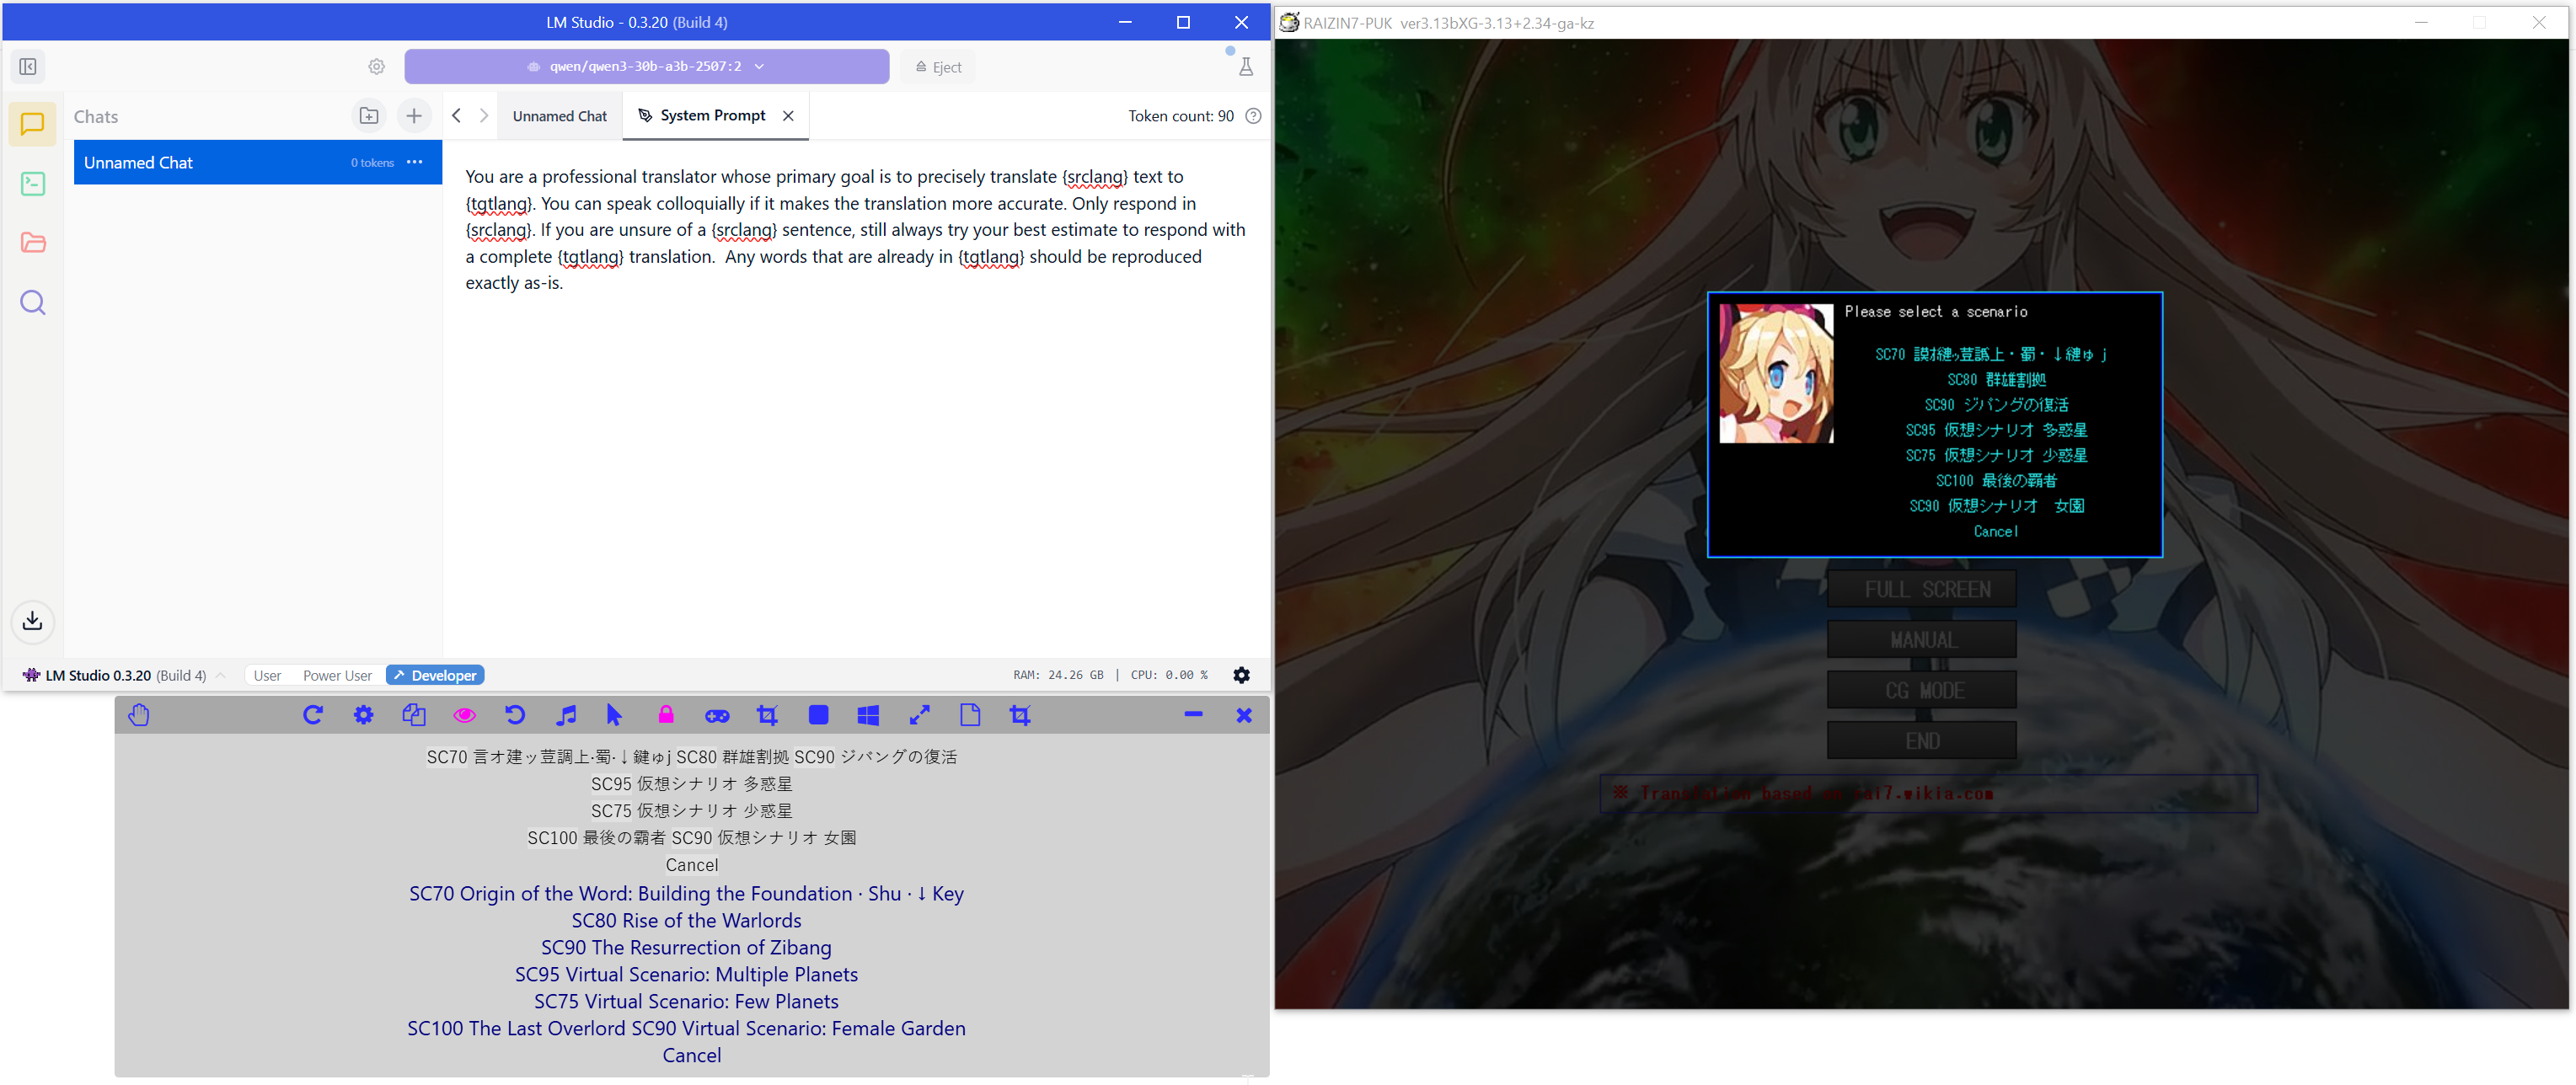Click the blonde character portrait thumbnail
This screenshot has width=2576, height=1085.
pyautogui.click(x=1776, y=373)
